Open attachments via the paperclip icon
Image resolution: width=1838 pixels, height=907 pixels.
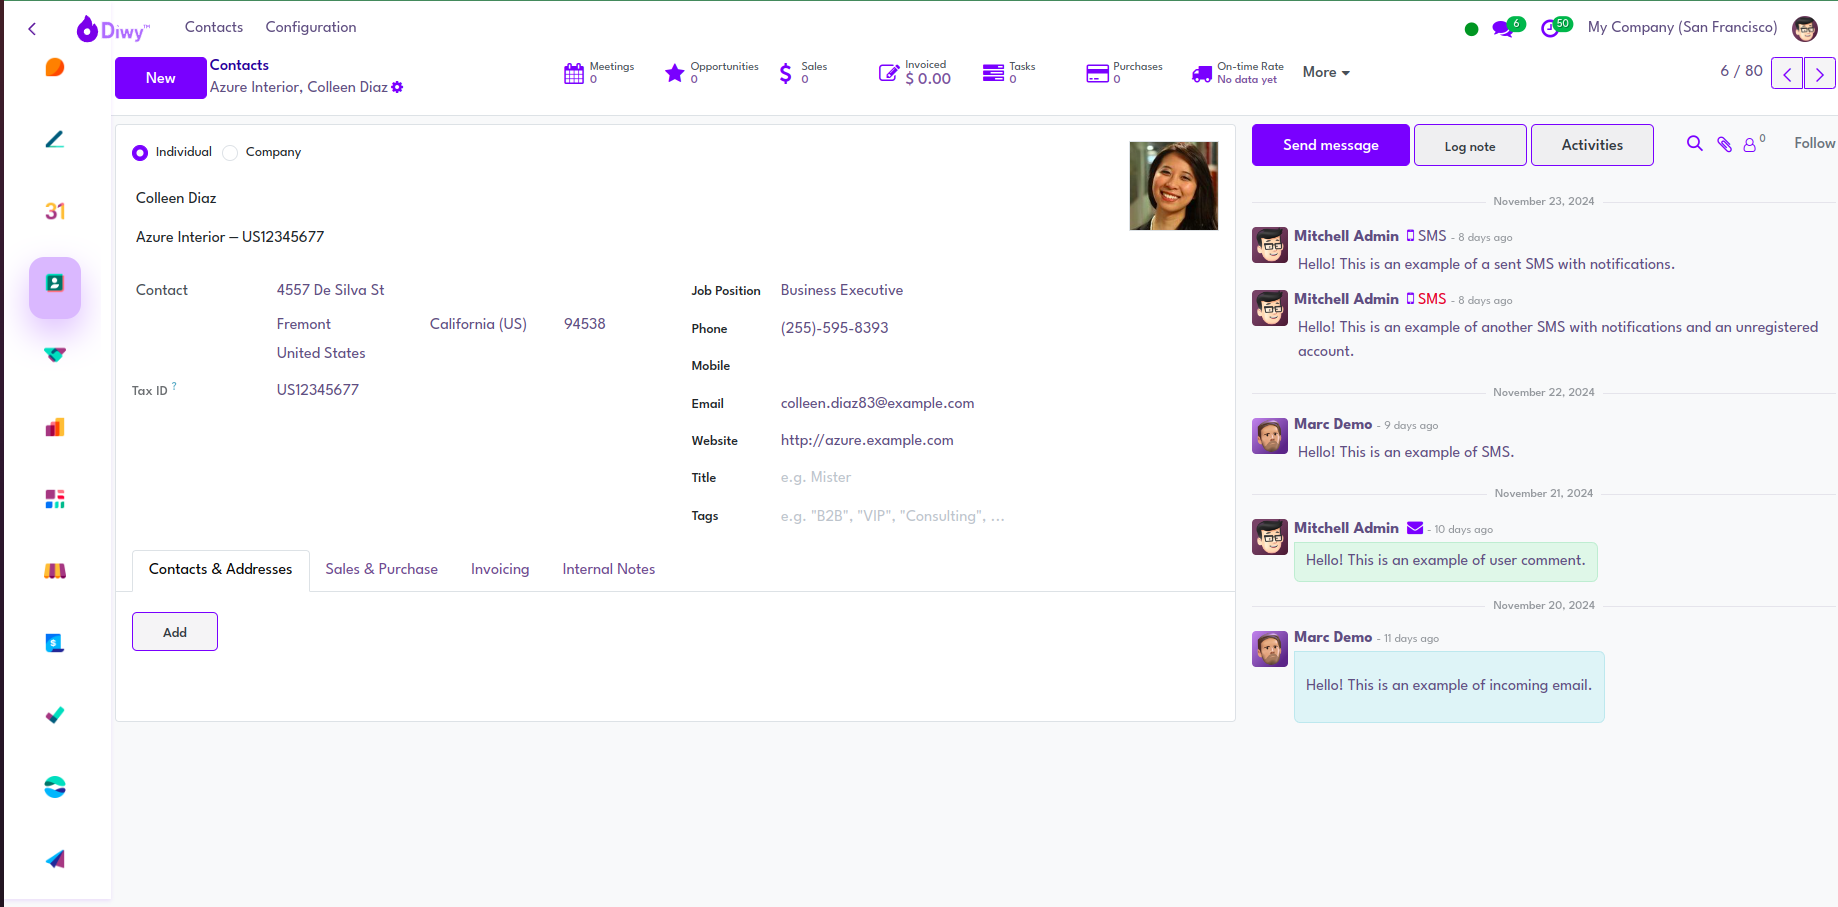pos(1724,144)
